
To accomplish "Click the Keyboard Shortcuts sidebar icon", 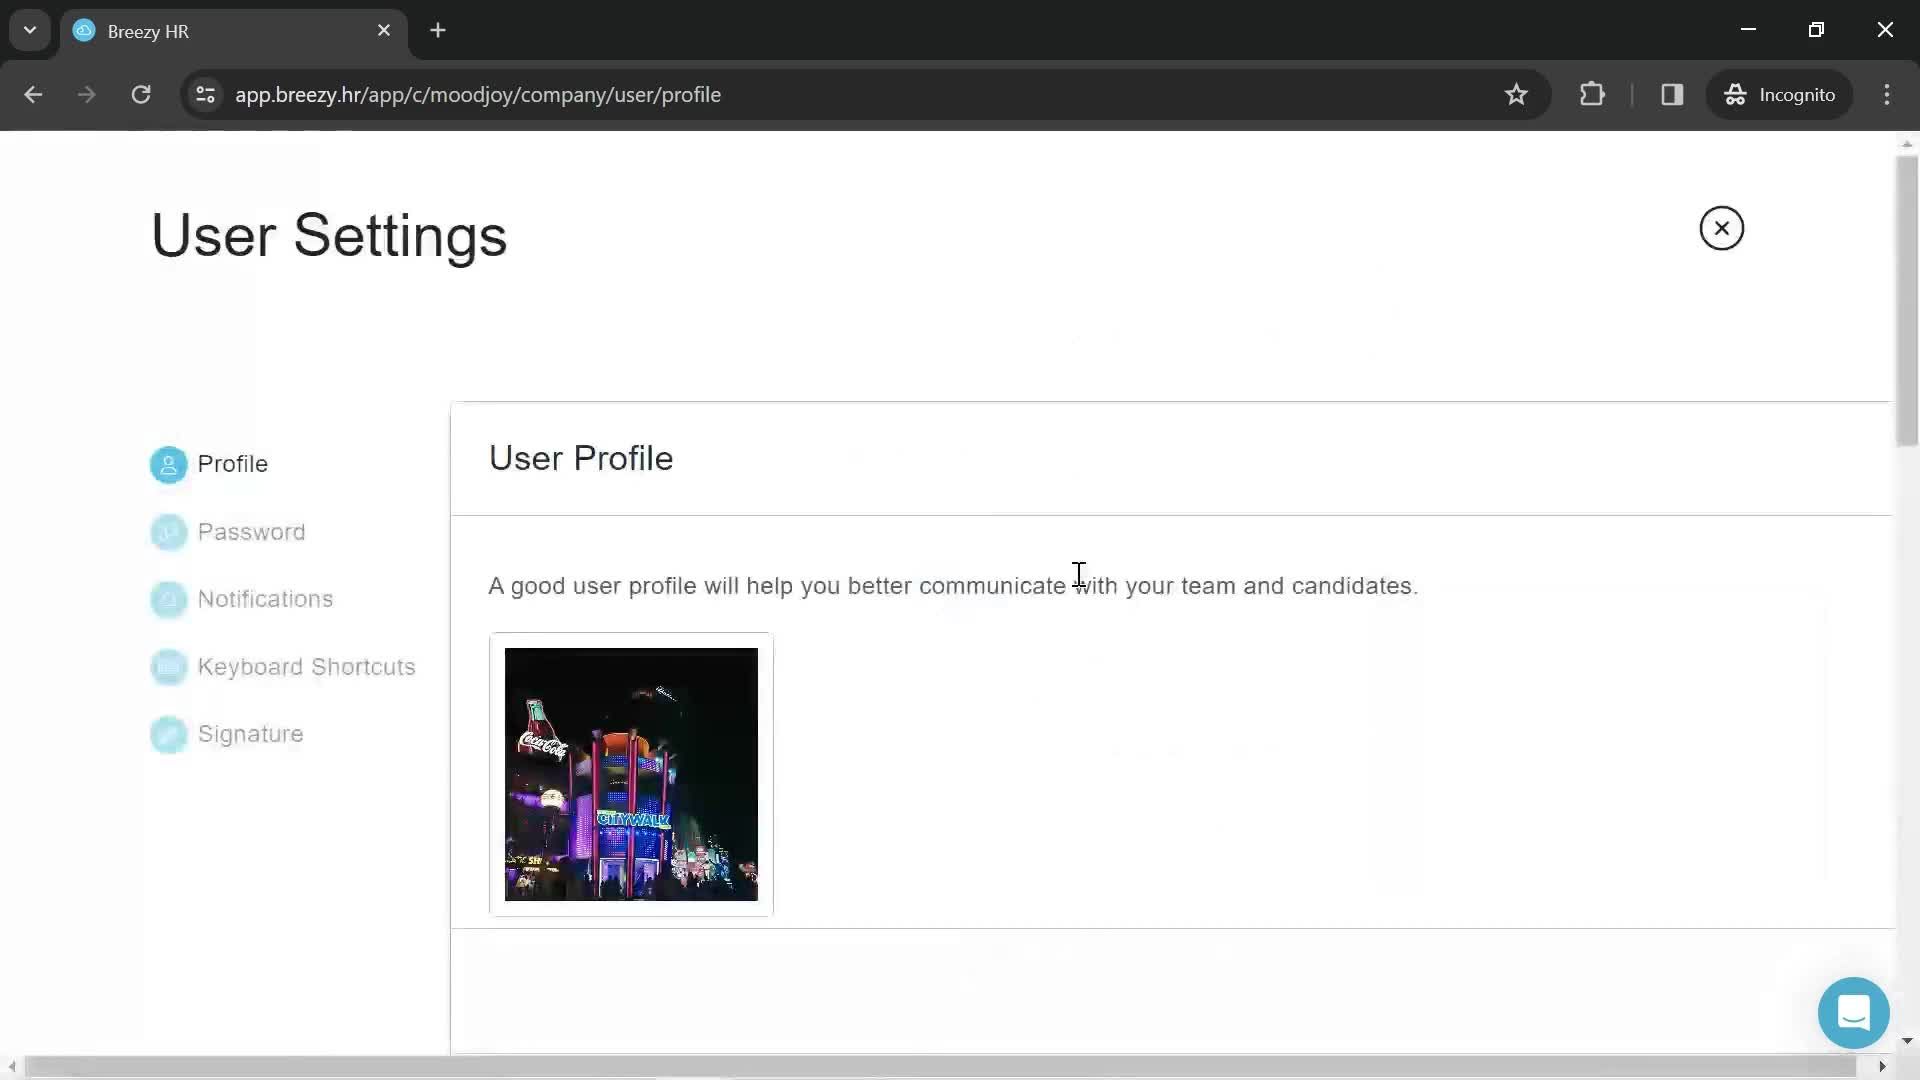I will tap(167, 666).
